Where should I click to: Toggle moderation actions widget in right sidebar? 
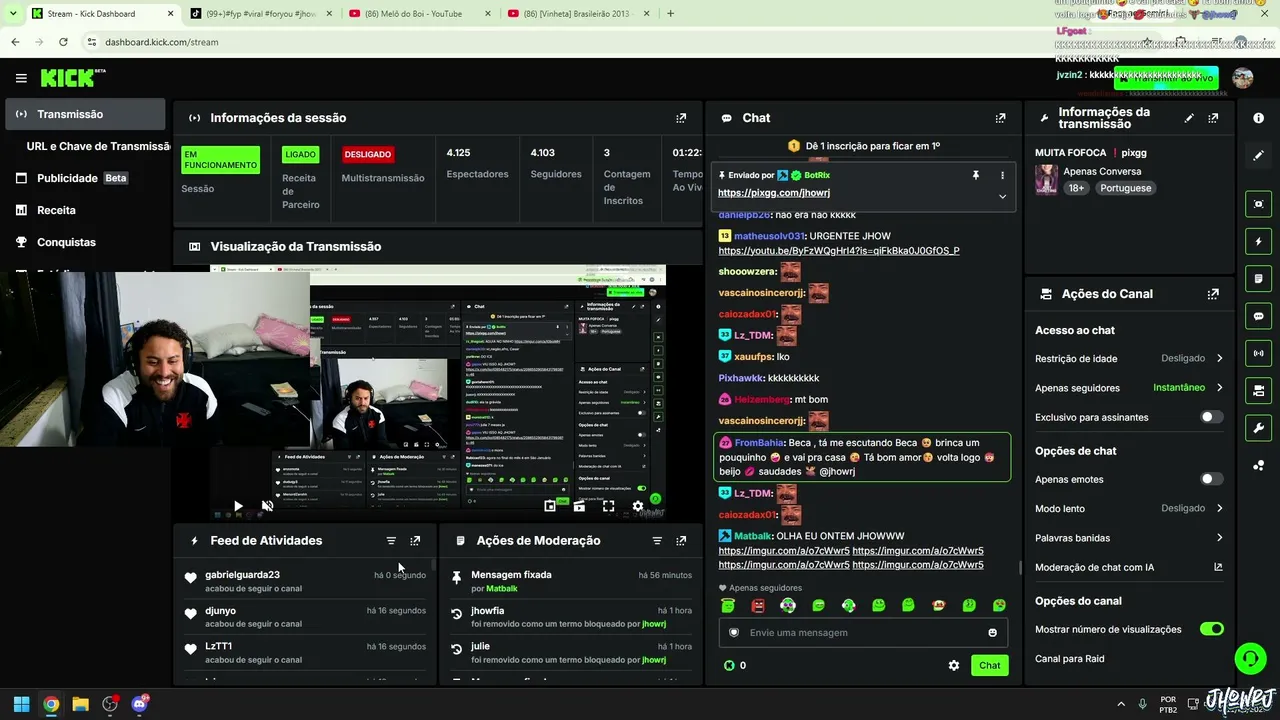pos(1259,278)
